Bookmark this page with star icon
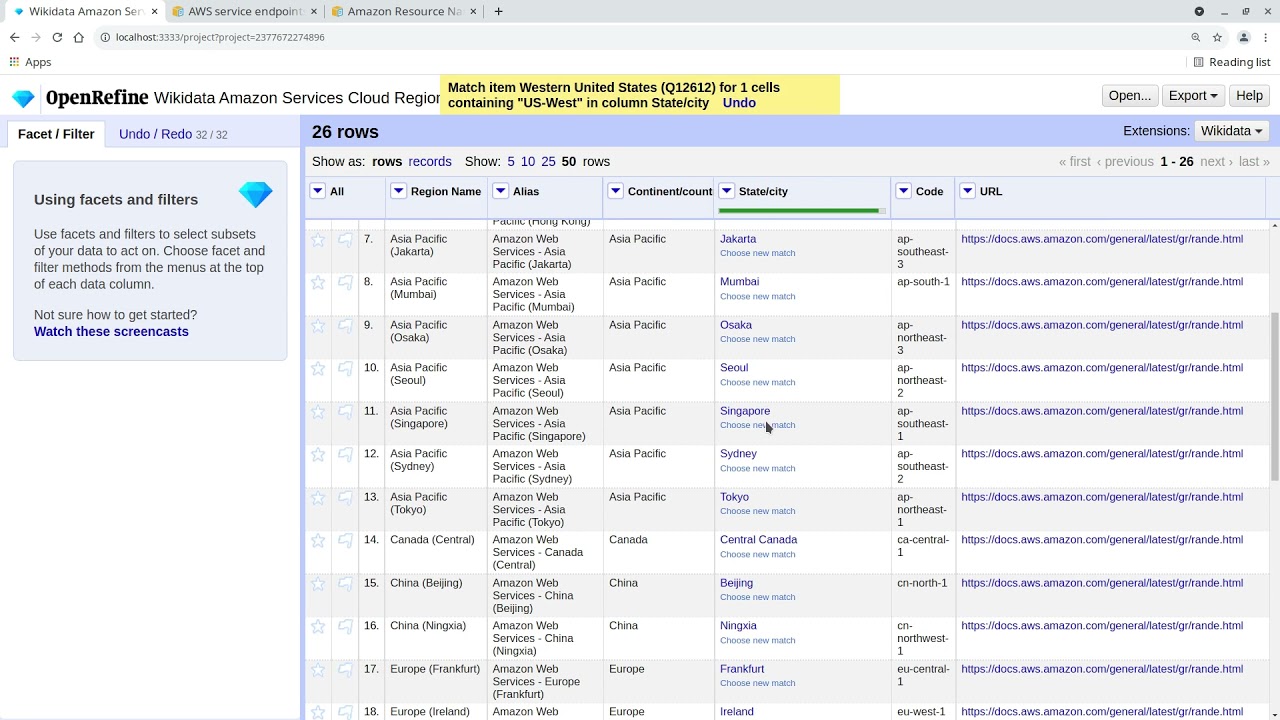Viewport: 1280px width, 720px height. 1217,37
